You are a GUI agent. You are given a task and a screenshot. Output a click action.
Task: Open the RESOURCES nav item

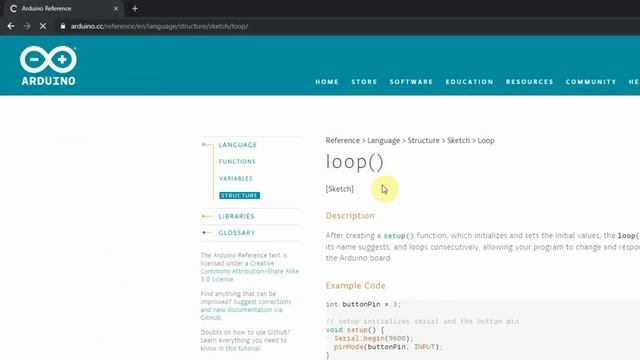click(x=529, y=82)
